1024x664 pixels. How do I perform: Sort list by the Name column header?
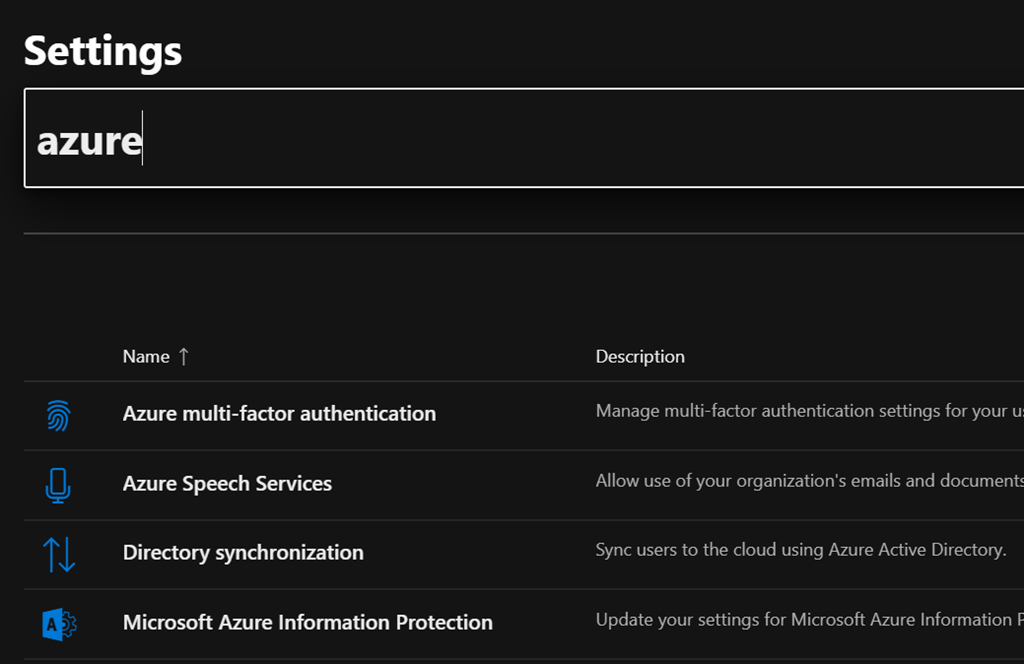(146, 357)
